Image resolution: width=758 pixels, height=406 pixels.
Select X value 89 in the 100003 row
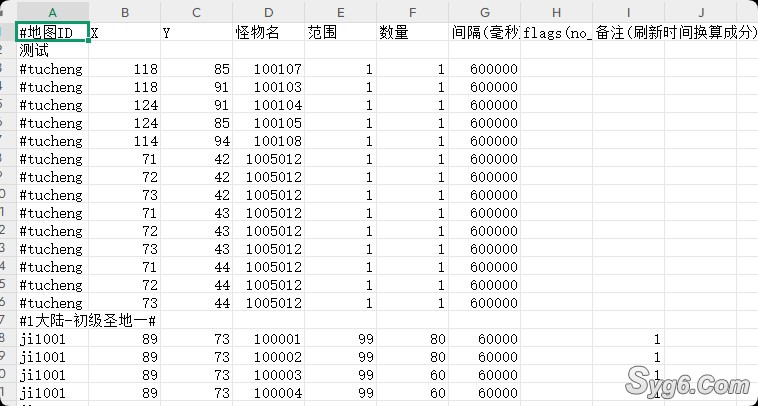[x=124, y=375]
